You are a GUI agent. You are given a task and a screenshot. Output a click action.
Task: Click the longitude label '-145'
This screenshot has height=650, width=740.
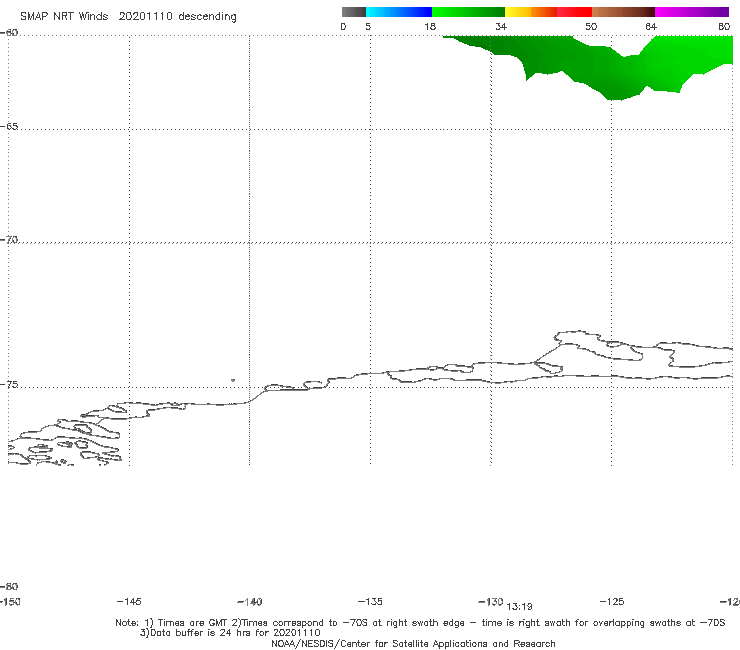tap(129, 601)
